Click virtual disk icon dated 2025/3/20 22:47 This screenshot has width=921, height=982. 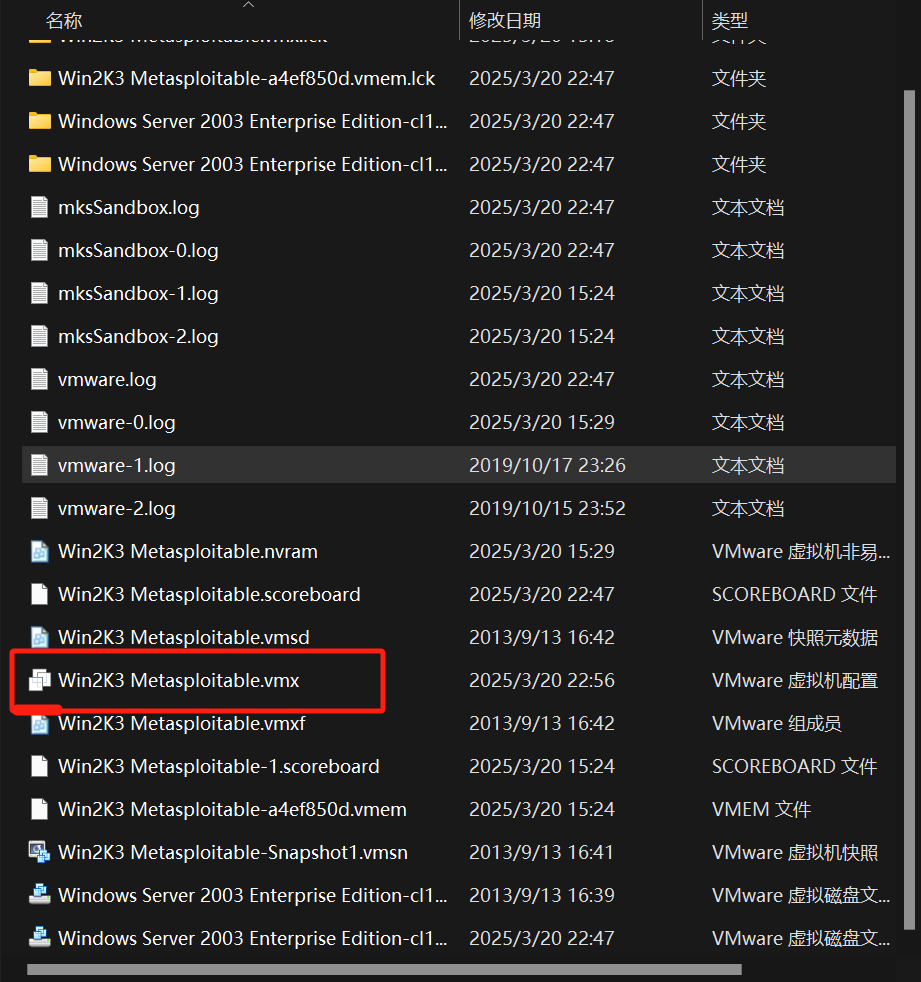[39, 939]
